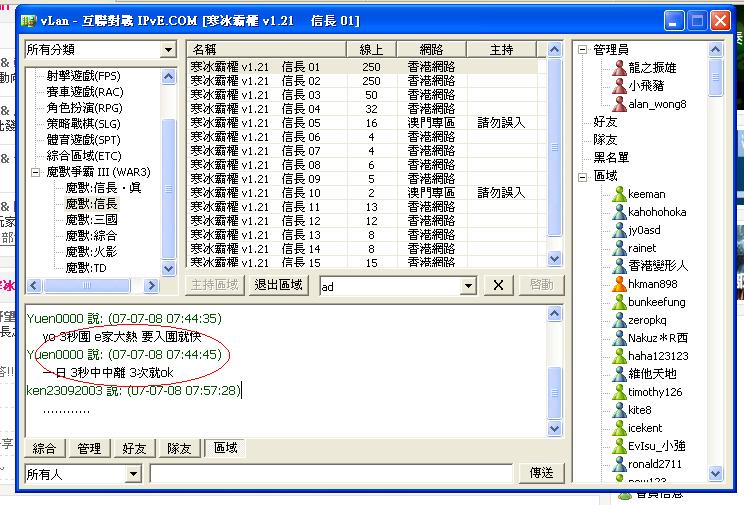Switch to the 綜合 chat tab
Image resolution: width=744 pixels, height=505 pixels.
click(44, 448)
